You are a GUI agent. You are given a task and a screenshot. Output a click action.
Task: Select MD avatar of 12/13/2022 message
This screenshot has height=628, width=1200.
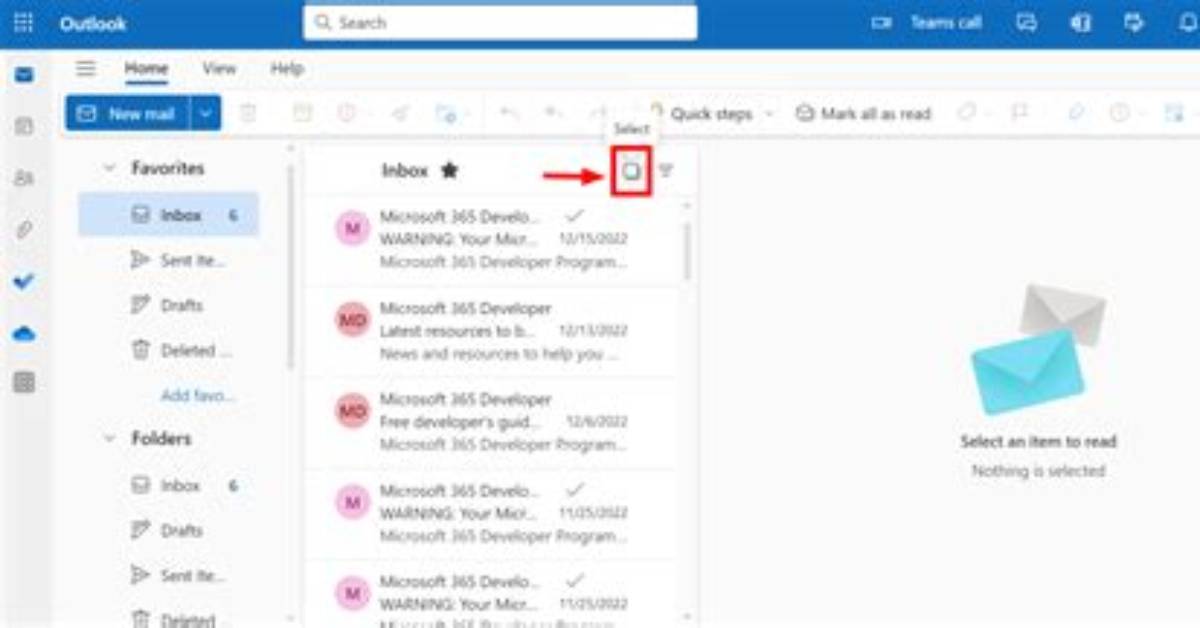pos(352,319)
